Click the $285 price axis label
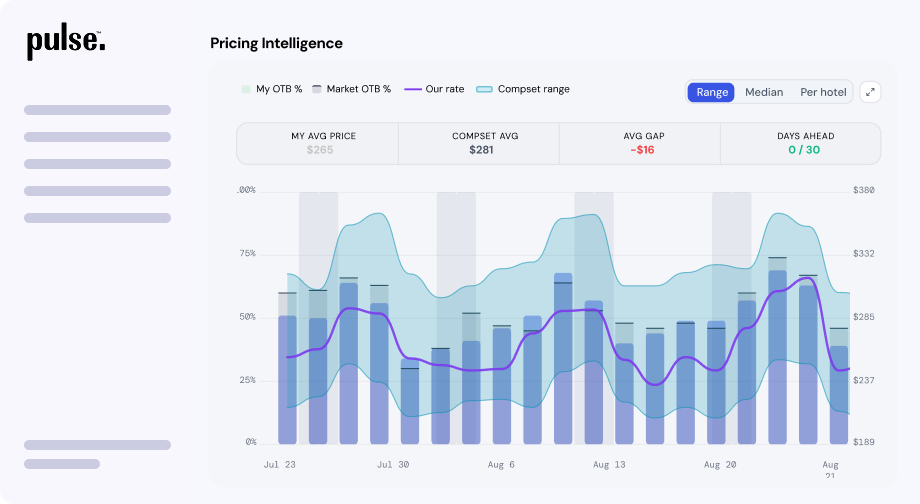This screenshot has width=920, height=504. [864, 317]
